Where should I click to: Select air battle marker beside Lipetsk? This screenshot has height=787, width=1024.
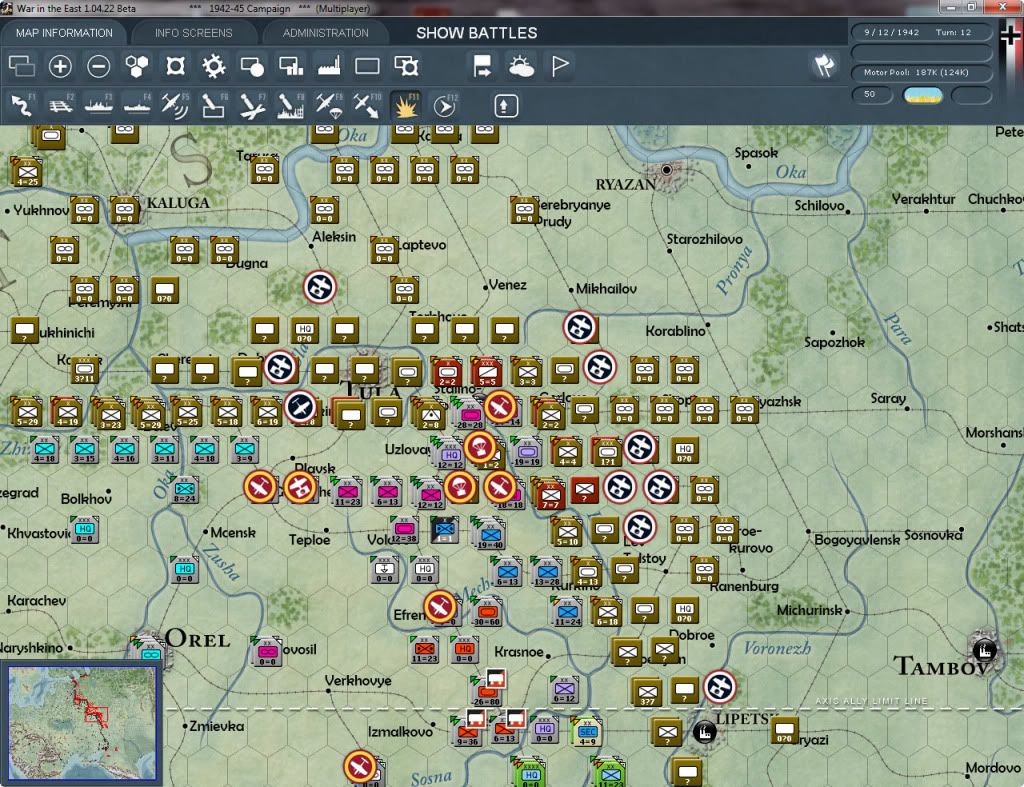[720, 686]
